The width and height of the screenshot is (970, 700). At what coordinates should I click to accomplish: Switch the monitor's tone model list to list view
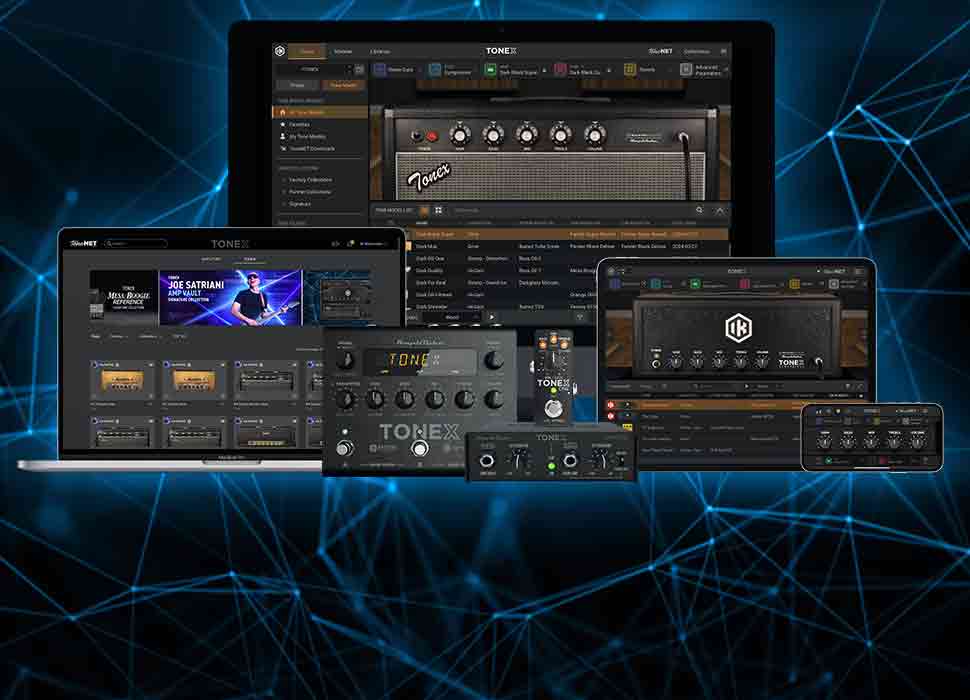[424, 210]
